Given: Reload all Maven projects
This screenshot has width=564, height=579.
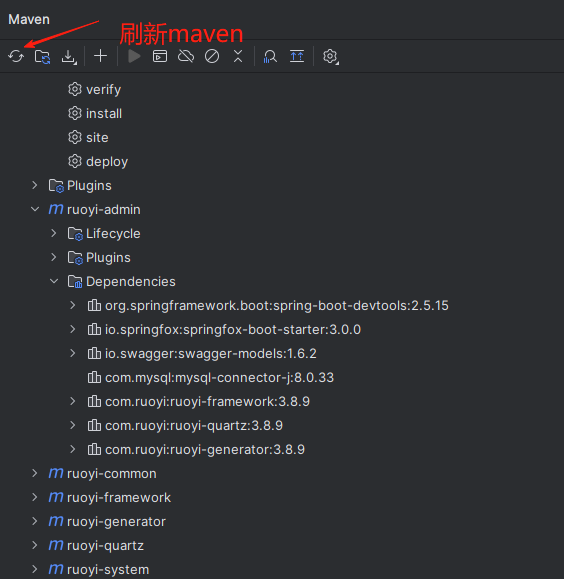Looking at the screenshot, I should 16,56.
